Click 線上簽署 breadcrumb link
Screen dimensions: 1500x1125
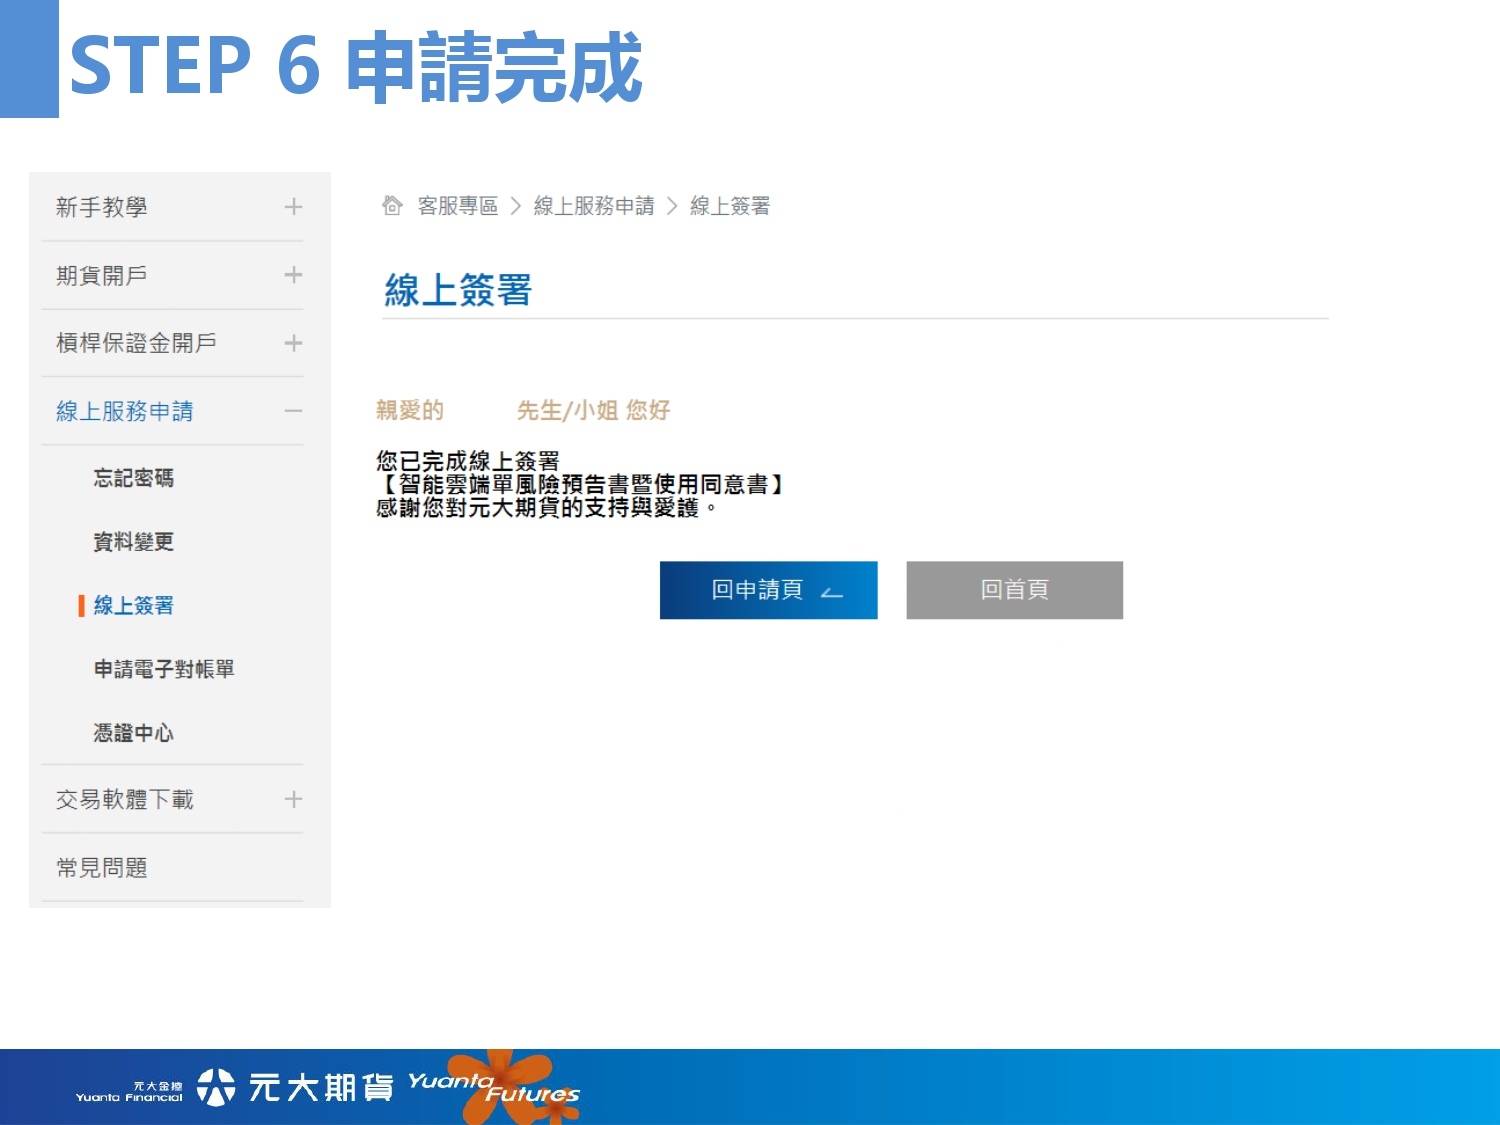point(730,206)
